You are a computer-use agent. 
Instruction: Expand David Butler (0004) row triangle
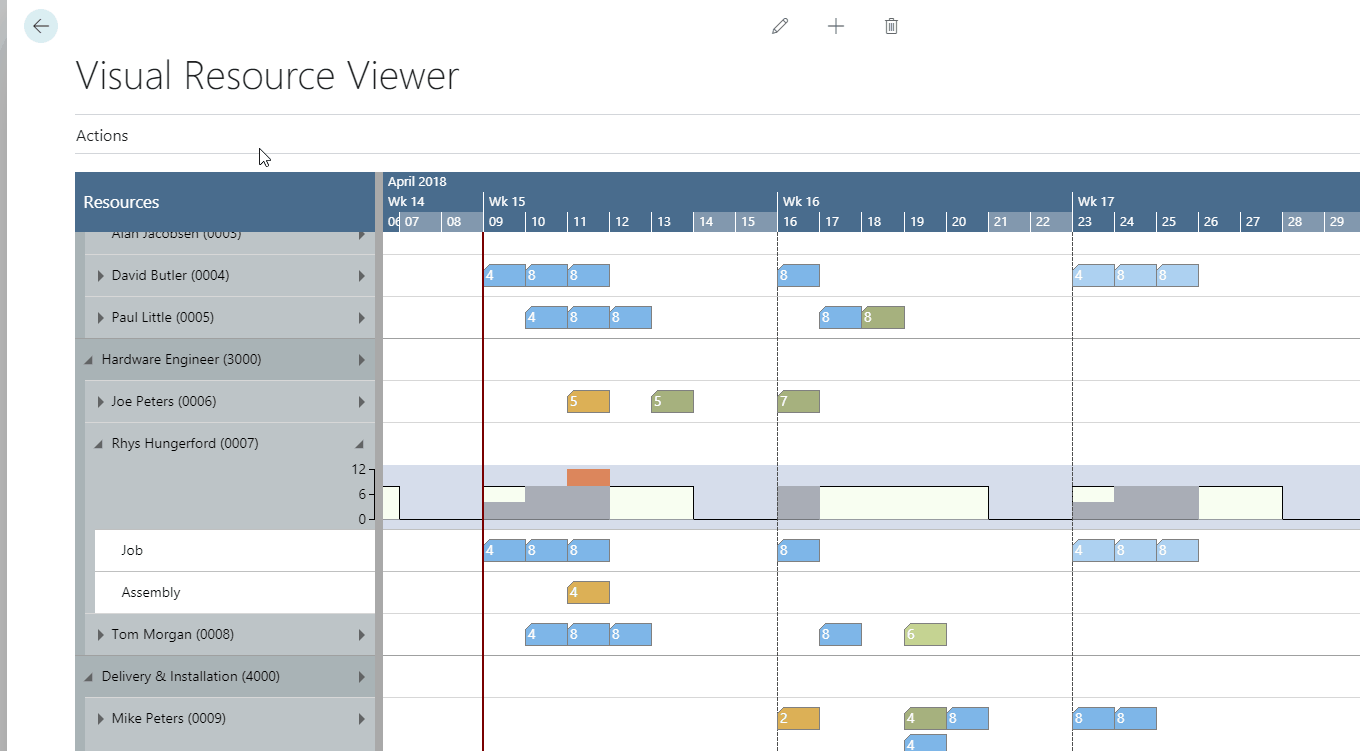[101, 276]
